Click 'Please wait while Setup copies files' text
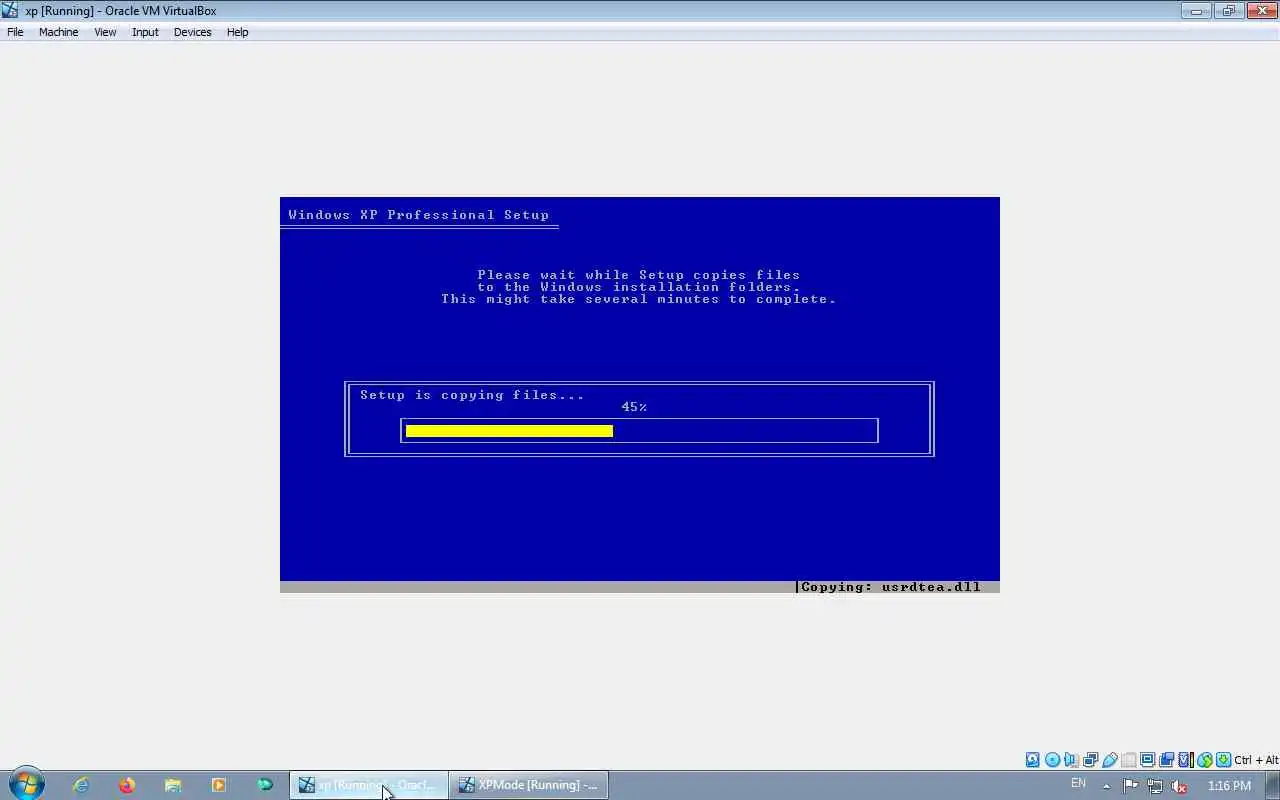This screenshot has height=800, width=1280. coord(639,275)
